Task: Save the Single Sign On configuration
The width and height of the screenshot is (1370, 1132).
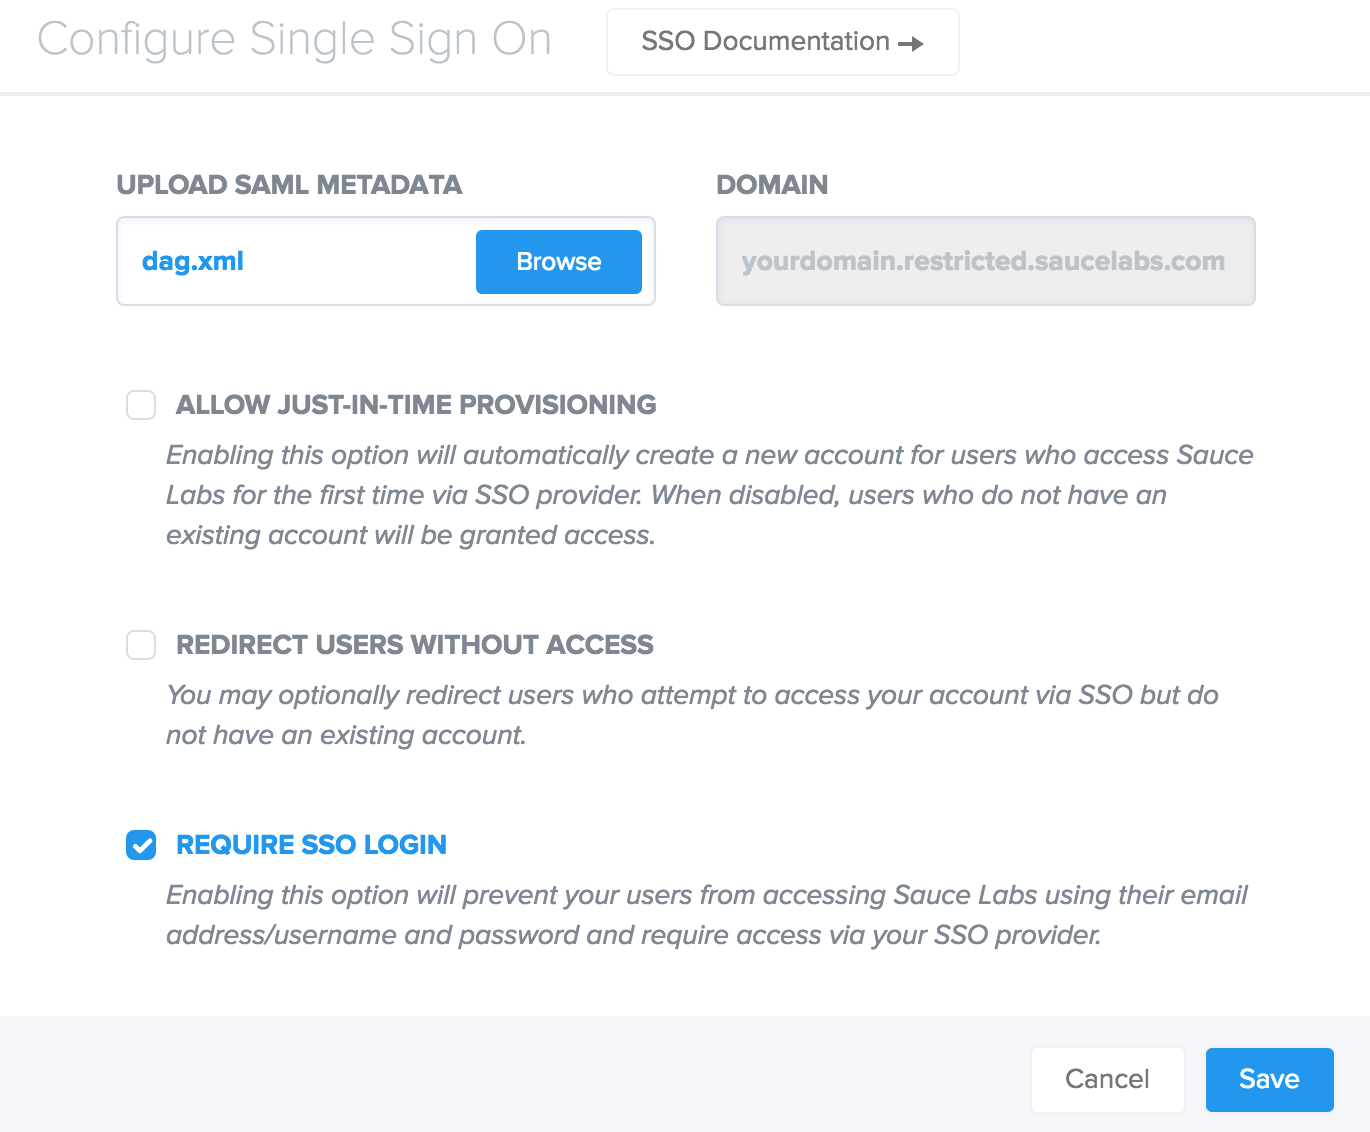Action: [x=1269, y=1079]
